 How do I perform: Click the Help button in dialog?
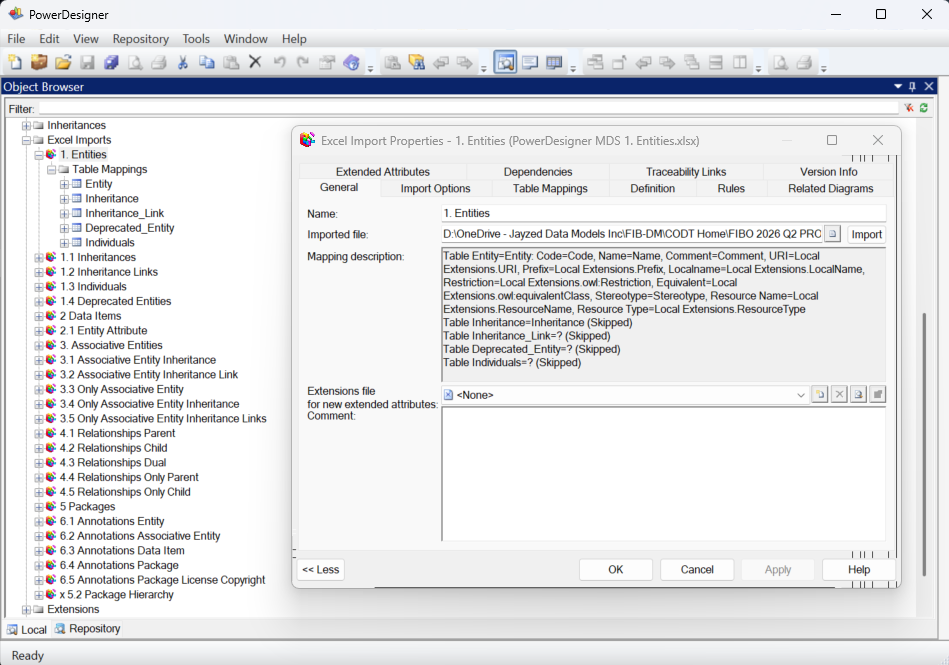click(859, 569)
